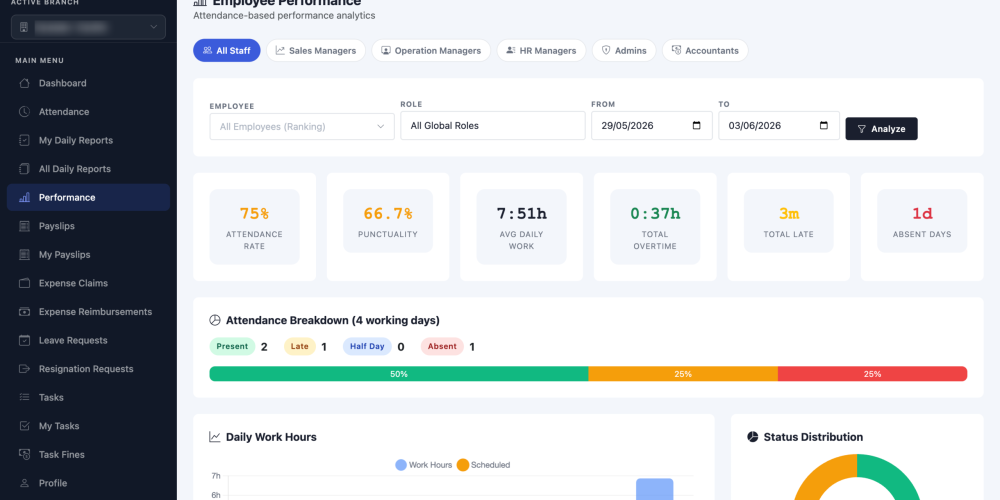The width and height of the screenshot is (1000, 500).
Task: Open Task Fines menu item
Action: [x=88, y=455]
